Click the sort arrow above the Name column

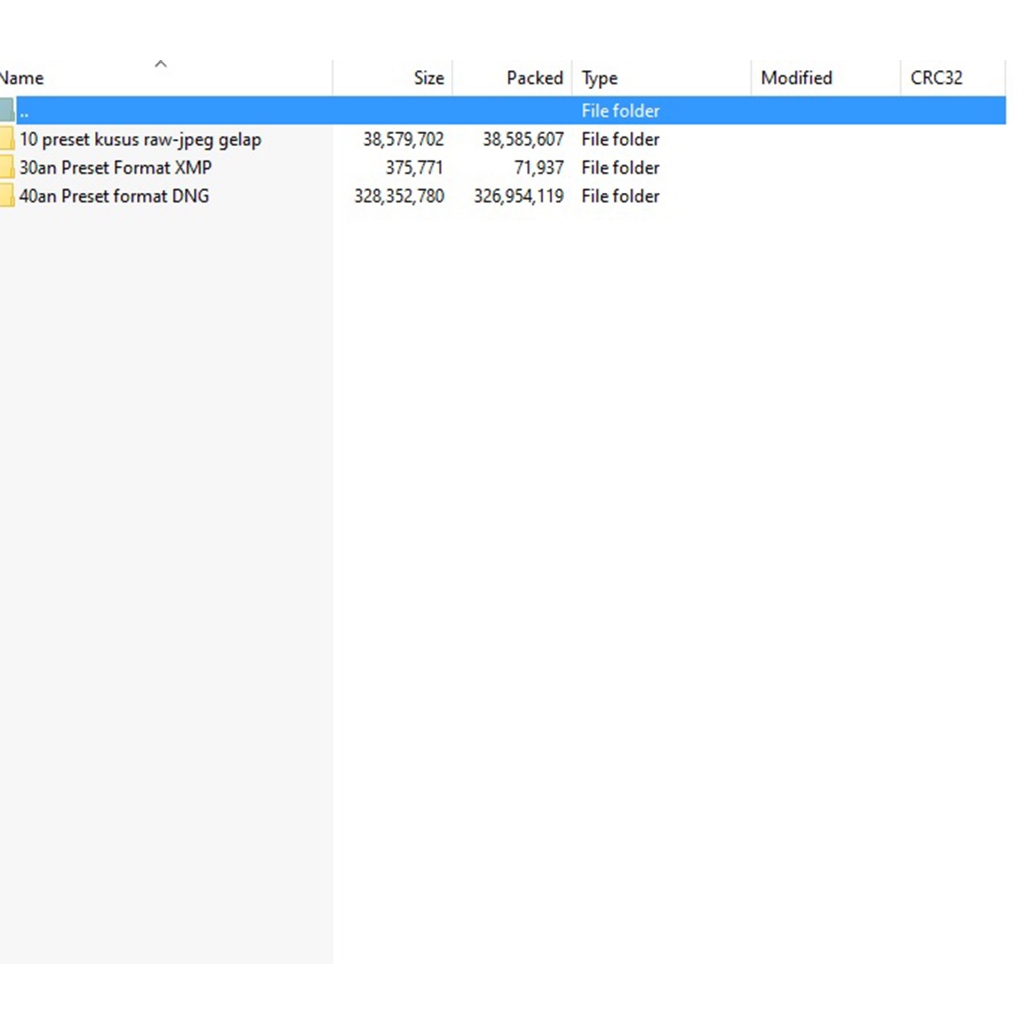click(160, 64)
